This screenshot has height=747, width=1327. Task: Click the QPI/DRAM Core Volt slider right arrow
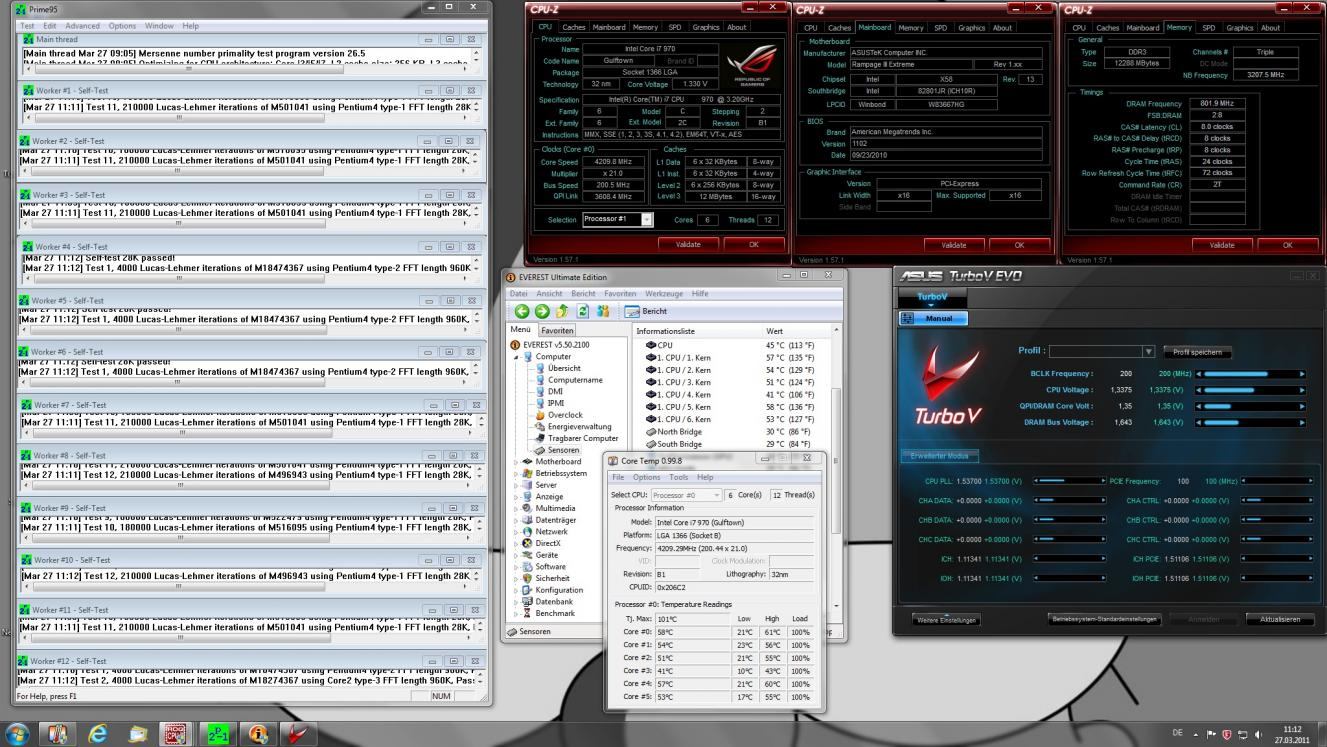[x=1301, y=406]
